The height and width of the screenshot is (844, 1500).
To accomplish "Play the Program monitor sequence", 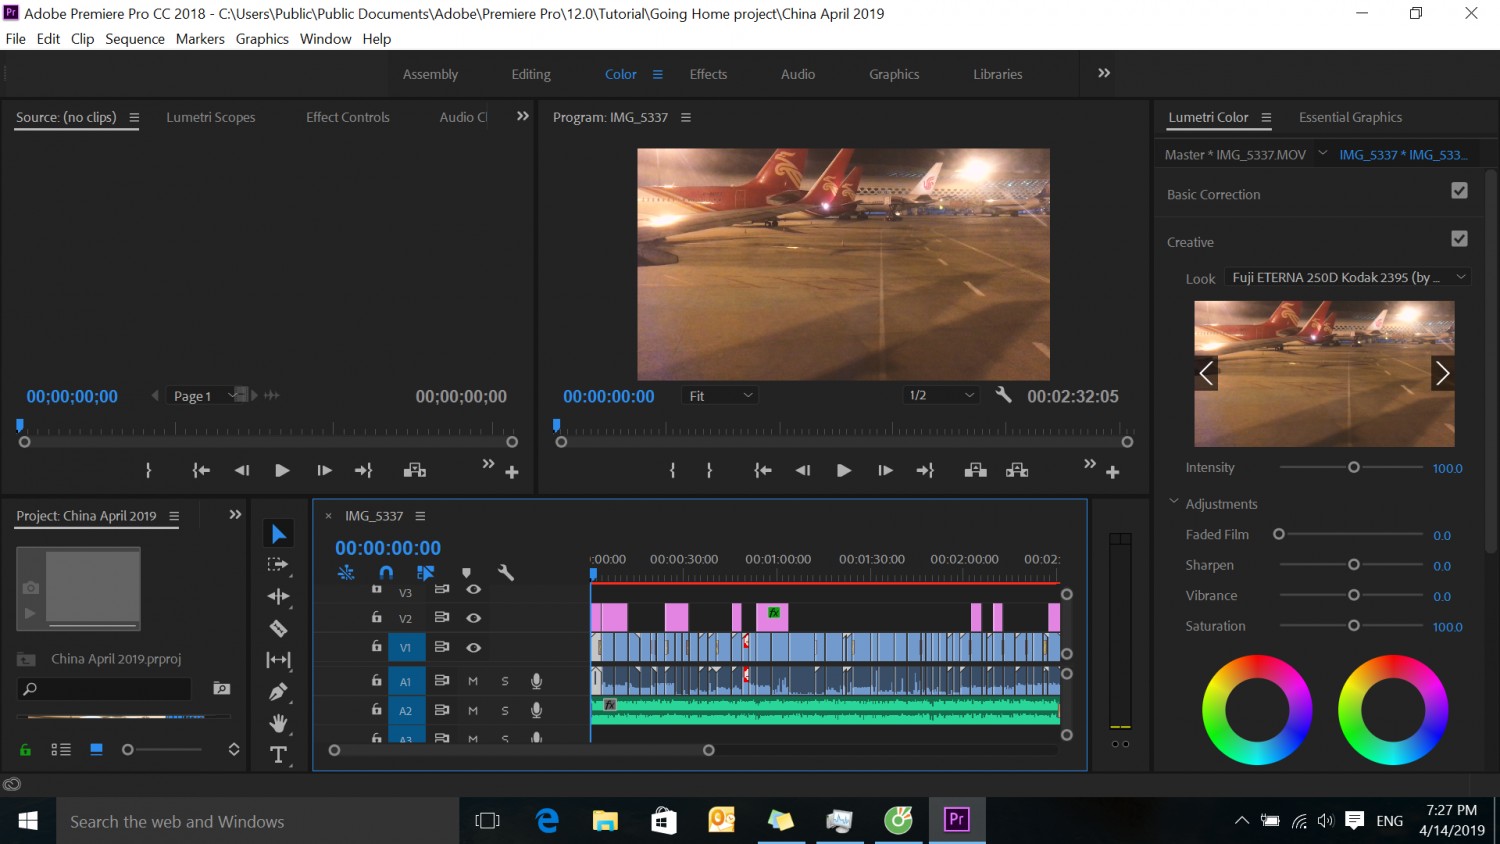I will tap(844, 470).
